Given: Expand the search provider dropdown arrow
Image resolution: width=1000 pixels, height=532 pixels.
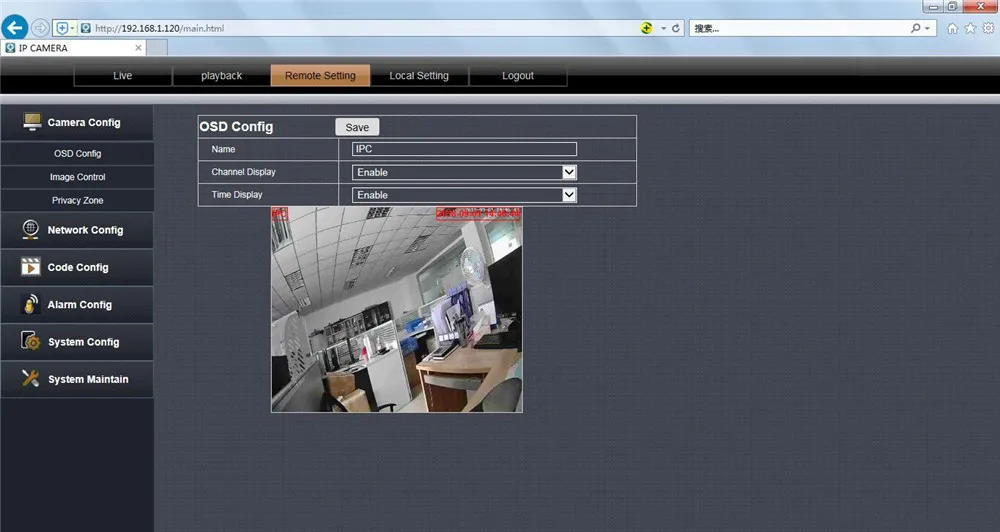Looking at the screenshot, I should tap(927, 28).
